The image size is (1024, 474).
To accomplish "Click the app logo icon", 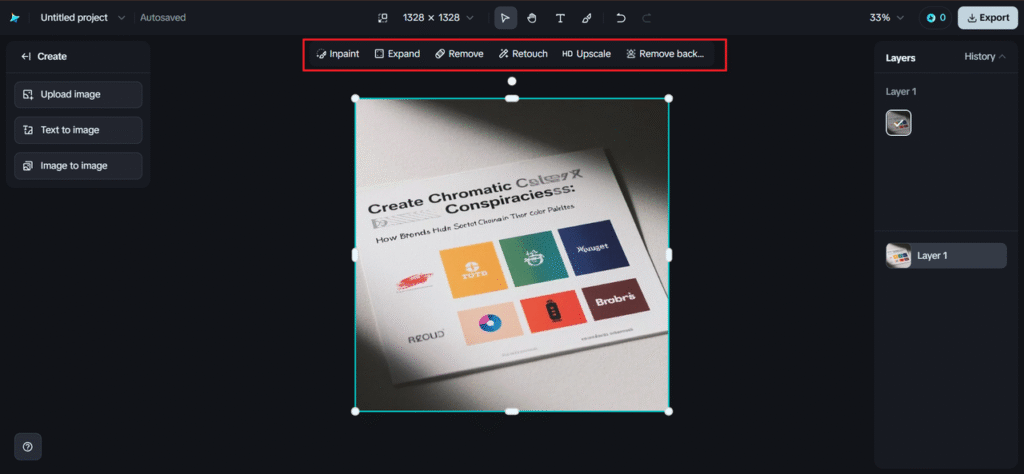I will (x=14, y=18).
